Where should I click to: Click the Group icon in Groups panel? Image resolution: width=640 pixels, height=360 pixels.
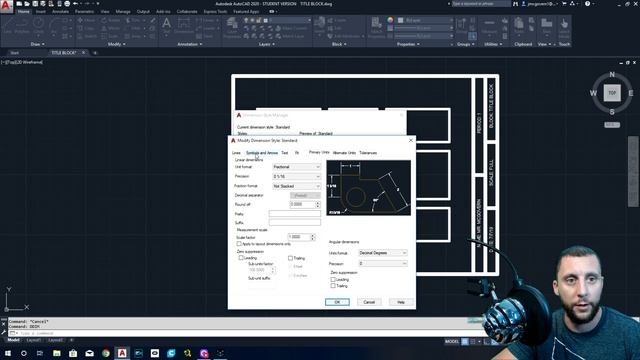(462, 25)
